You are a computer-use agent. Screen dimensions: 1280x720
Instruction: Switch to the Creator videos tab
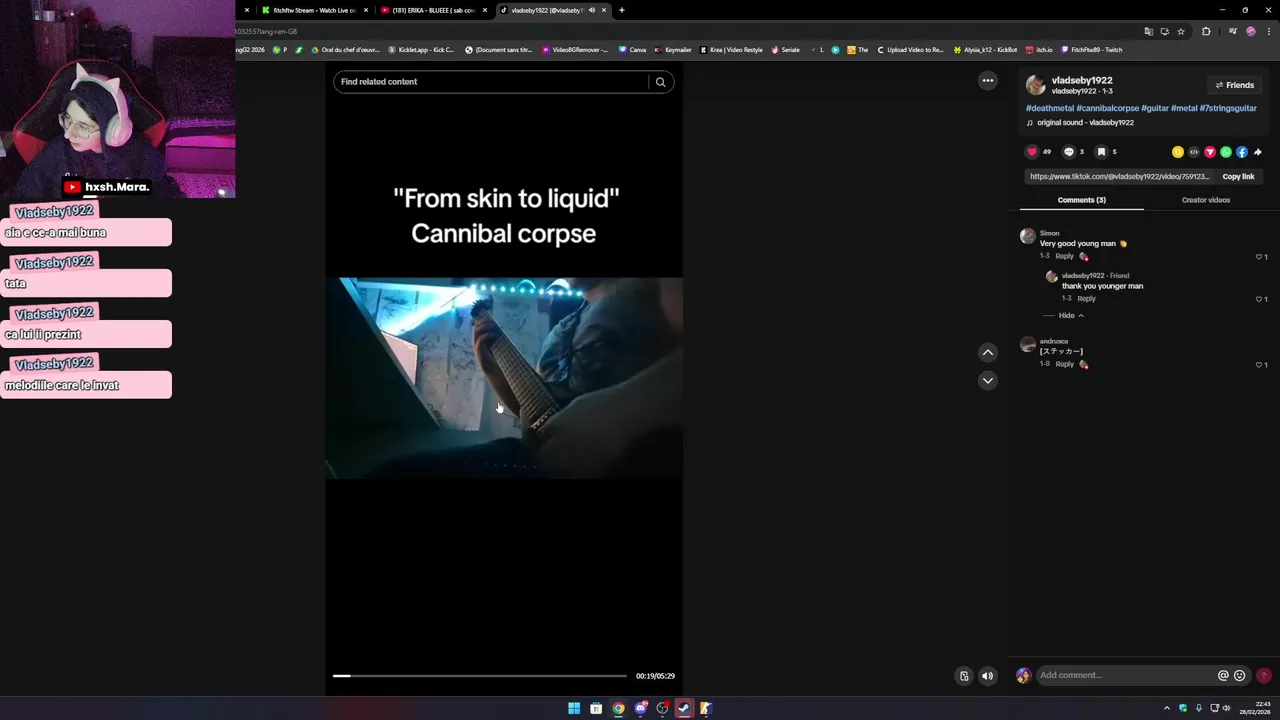pos(1206,200)
